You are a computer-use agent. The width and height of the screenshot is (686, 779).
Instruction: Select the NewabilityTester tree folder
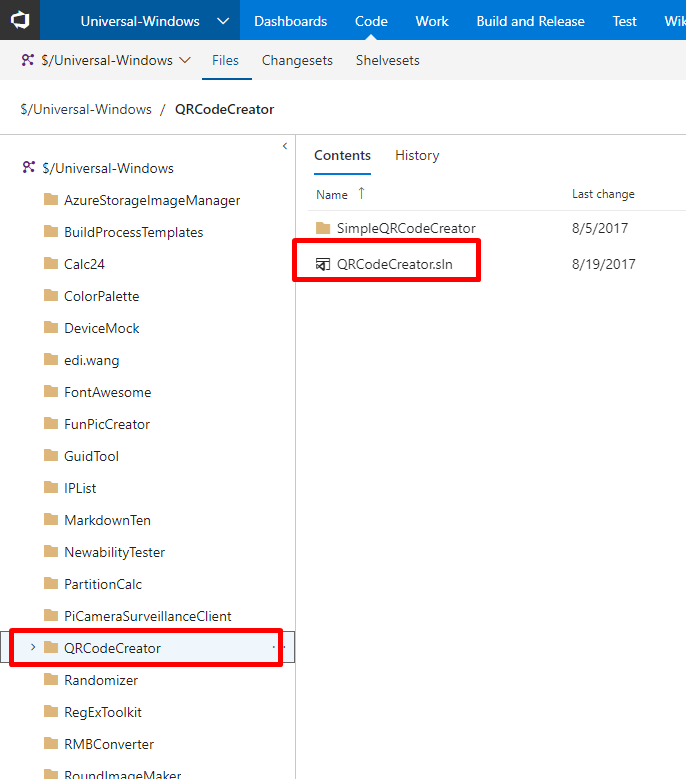(x=114, y=552)
